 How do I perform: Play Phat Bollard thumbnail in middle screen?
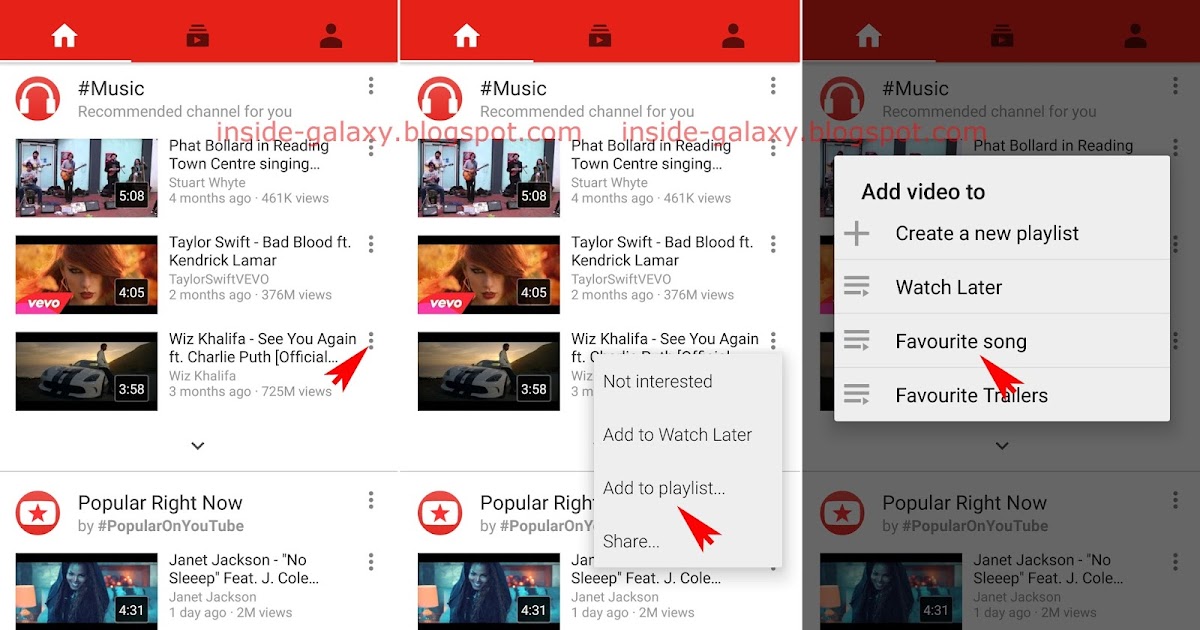tap(489, 177)
